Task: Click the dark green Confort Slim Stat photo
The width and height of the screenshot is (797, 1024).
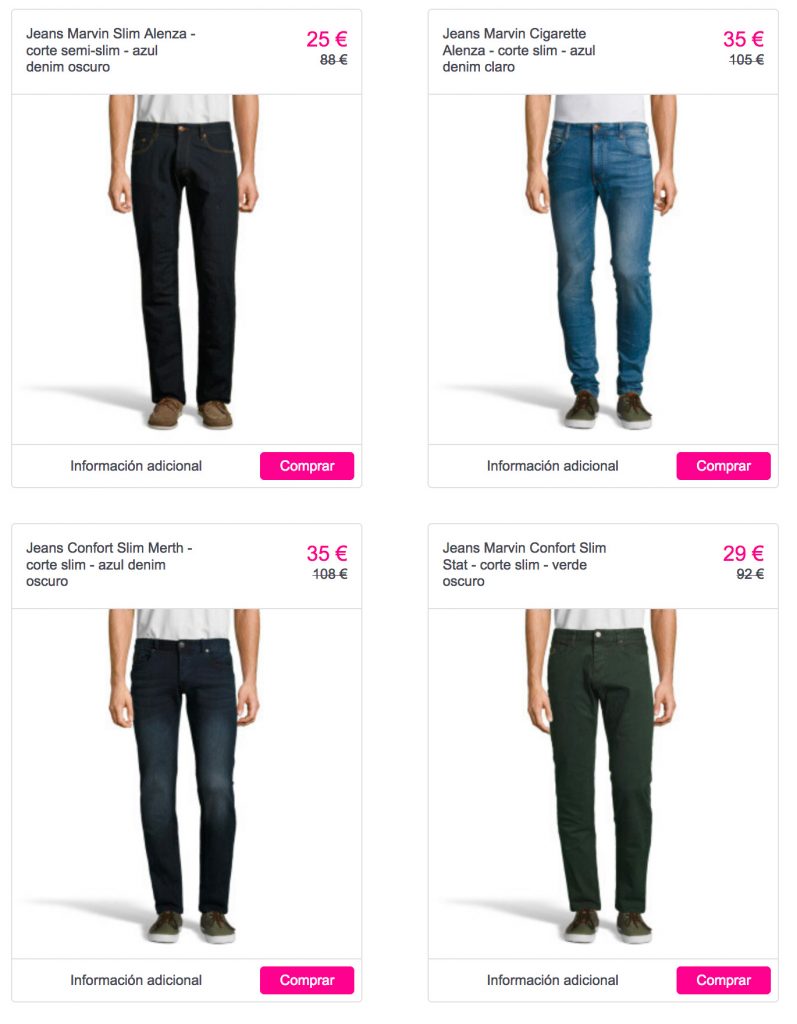Action: 600,776
